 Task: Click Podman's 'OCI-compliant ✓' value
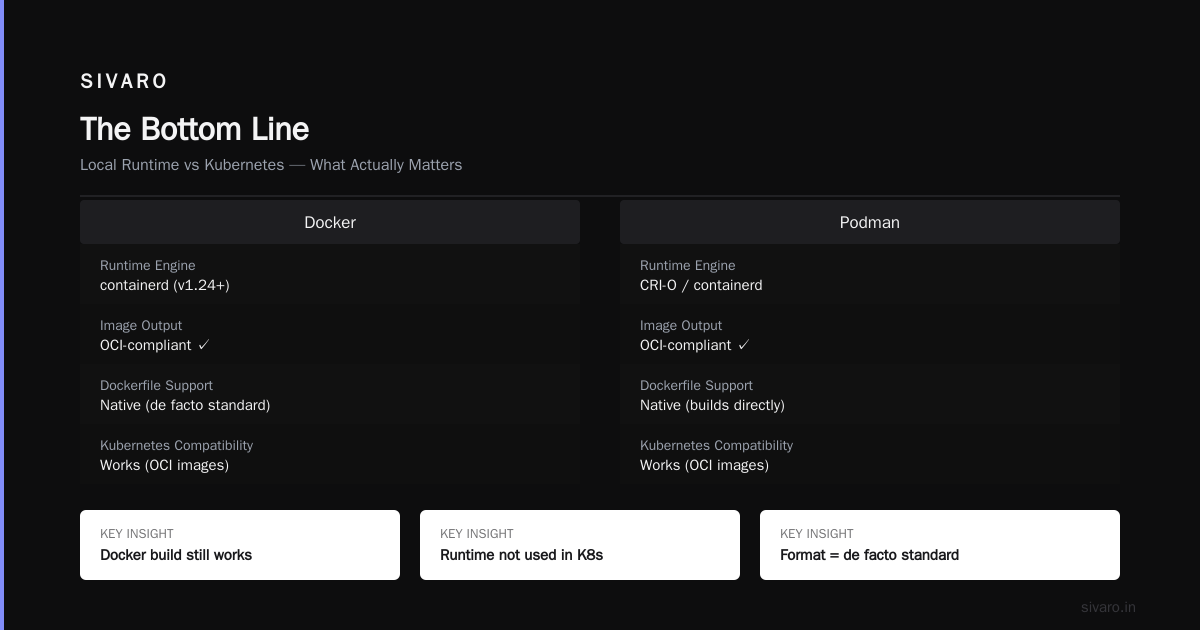pos(695,345)
